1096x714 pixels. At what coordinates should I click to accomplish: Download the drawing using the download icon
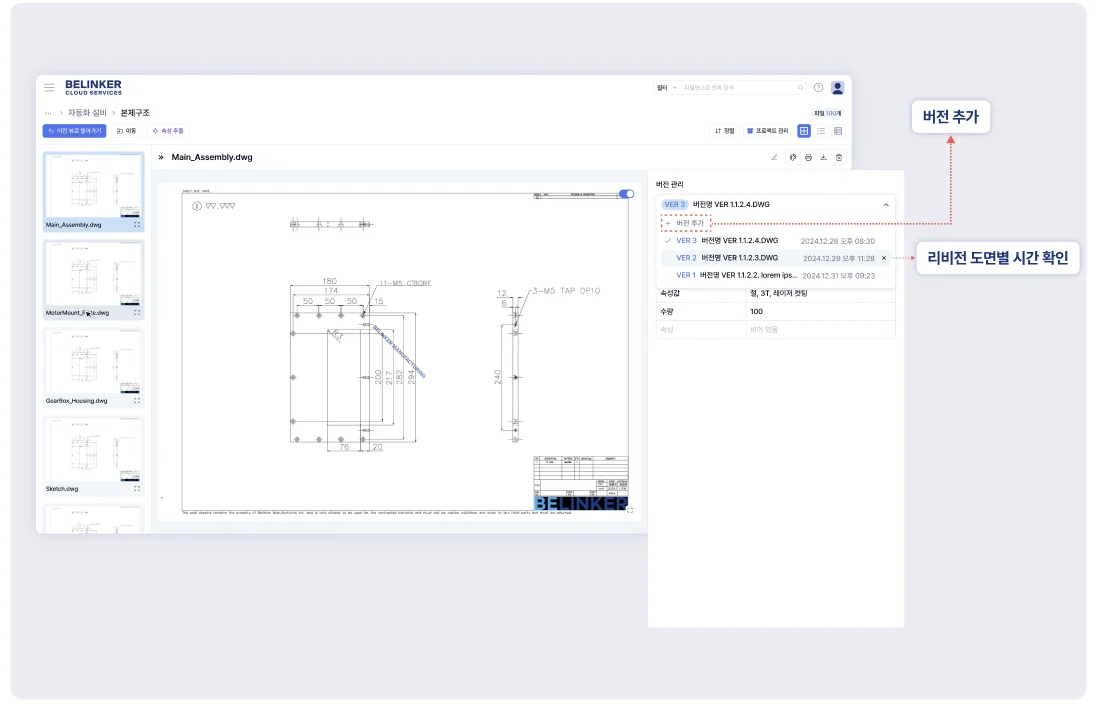tap(823, 157)
